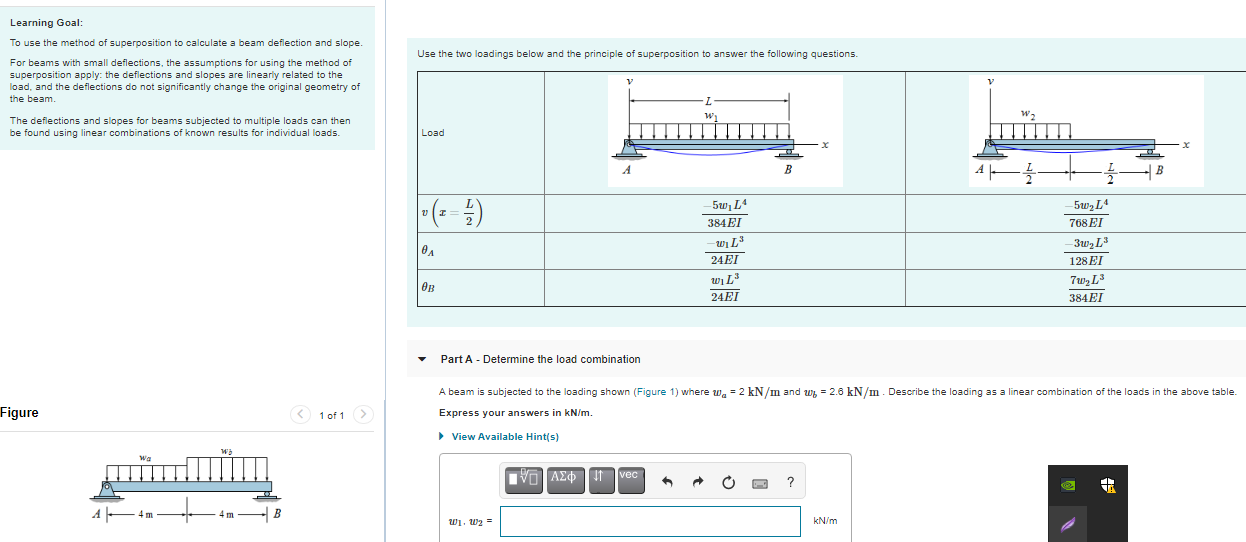Click the 'Figure' panel heading
Screen dimensions: 1246x542
[20, 413]
